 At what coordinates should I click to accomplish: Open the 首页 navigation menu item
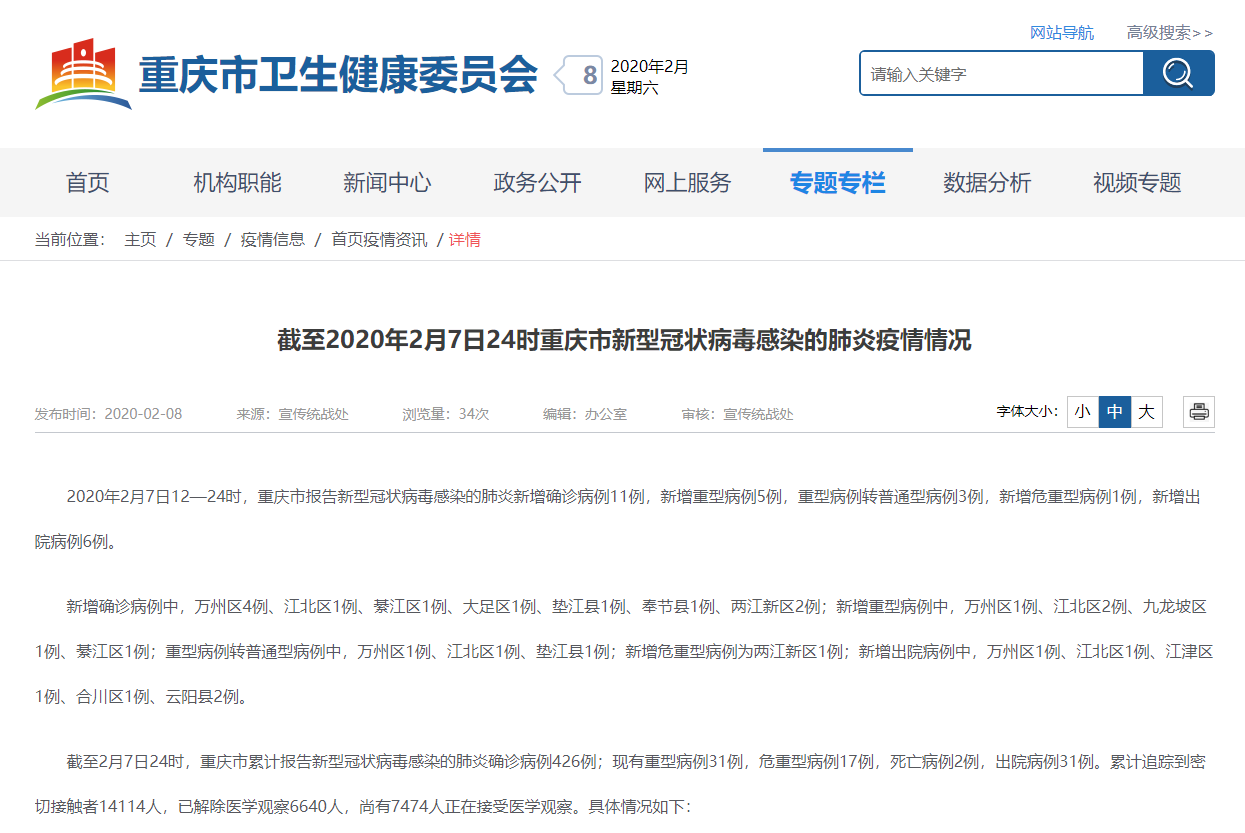88,183
